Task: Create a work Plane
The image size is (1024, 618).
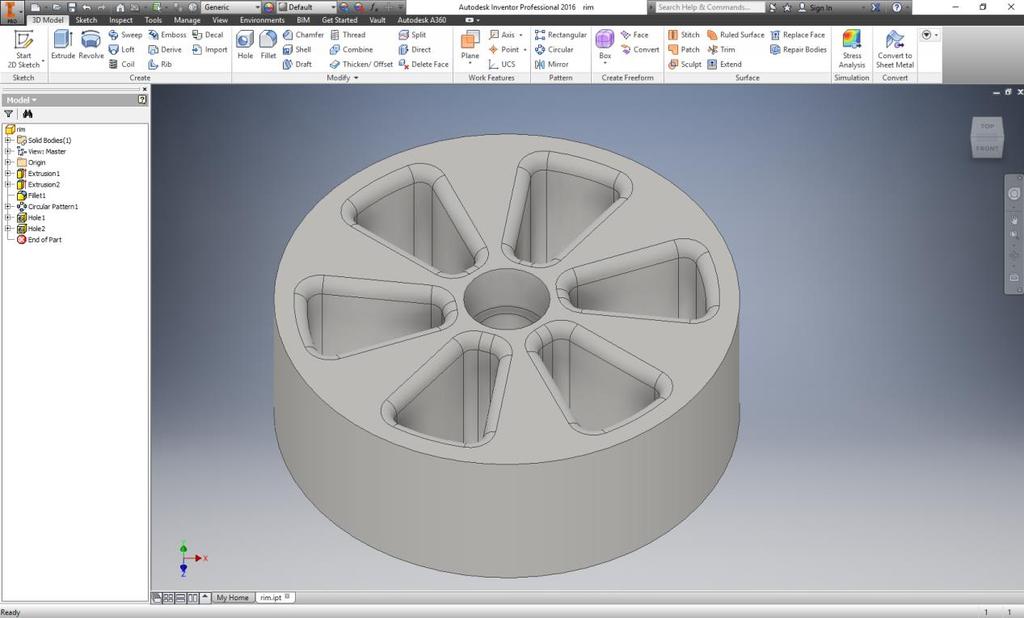Action: 470,47
